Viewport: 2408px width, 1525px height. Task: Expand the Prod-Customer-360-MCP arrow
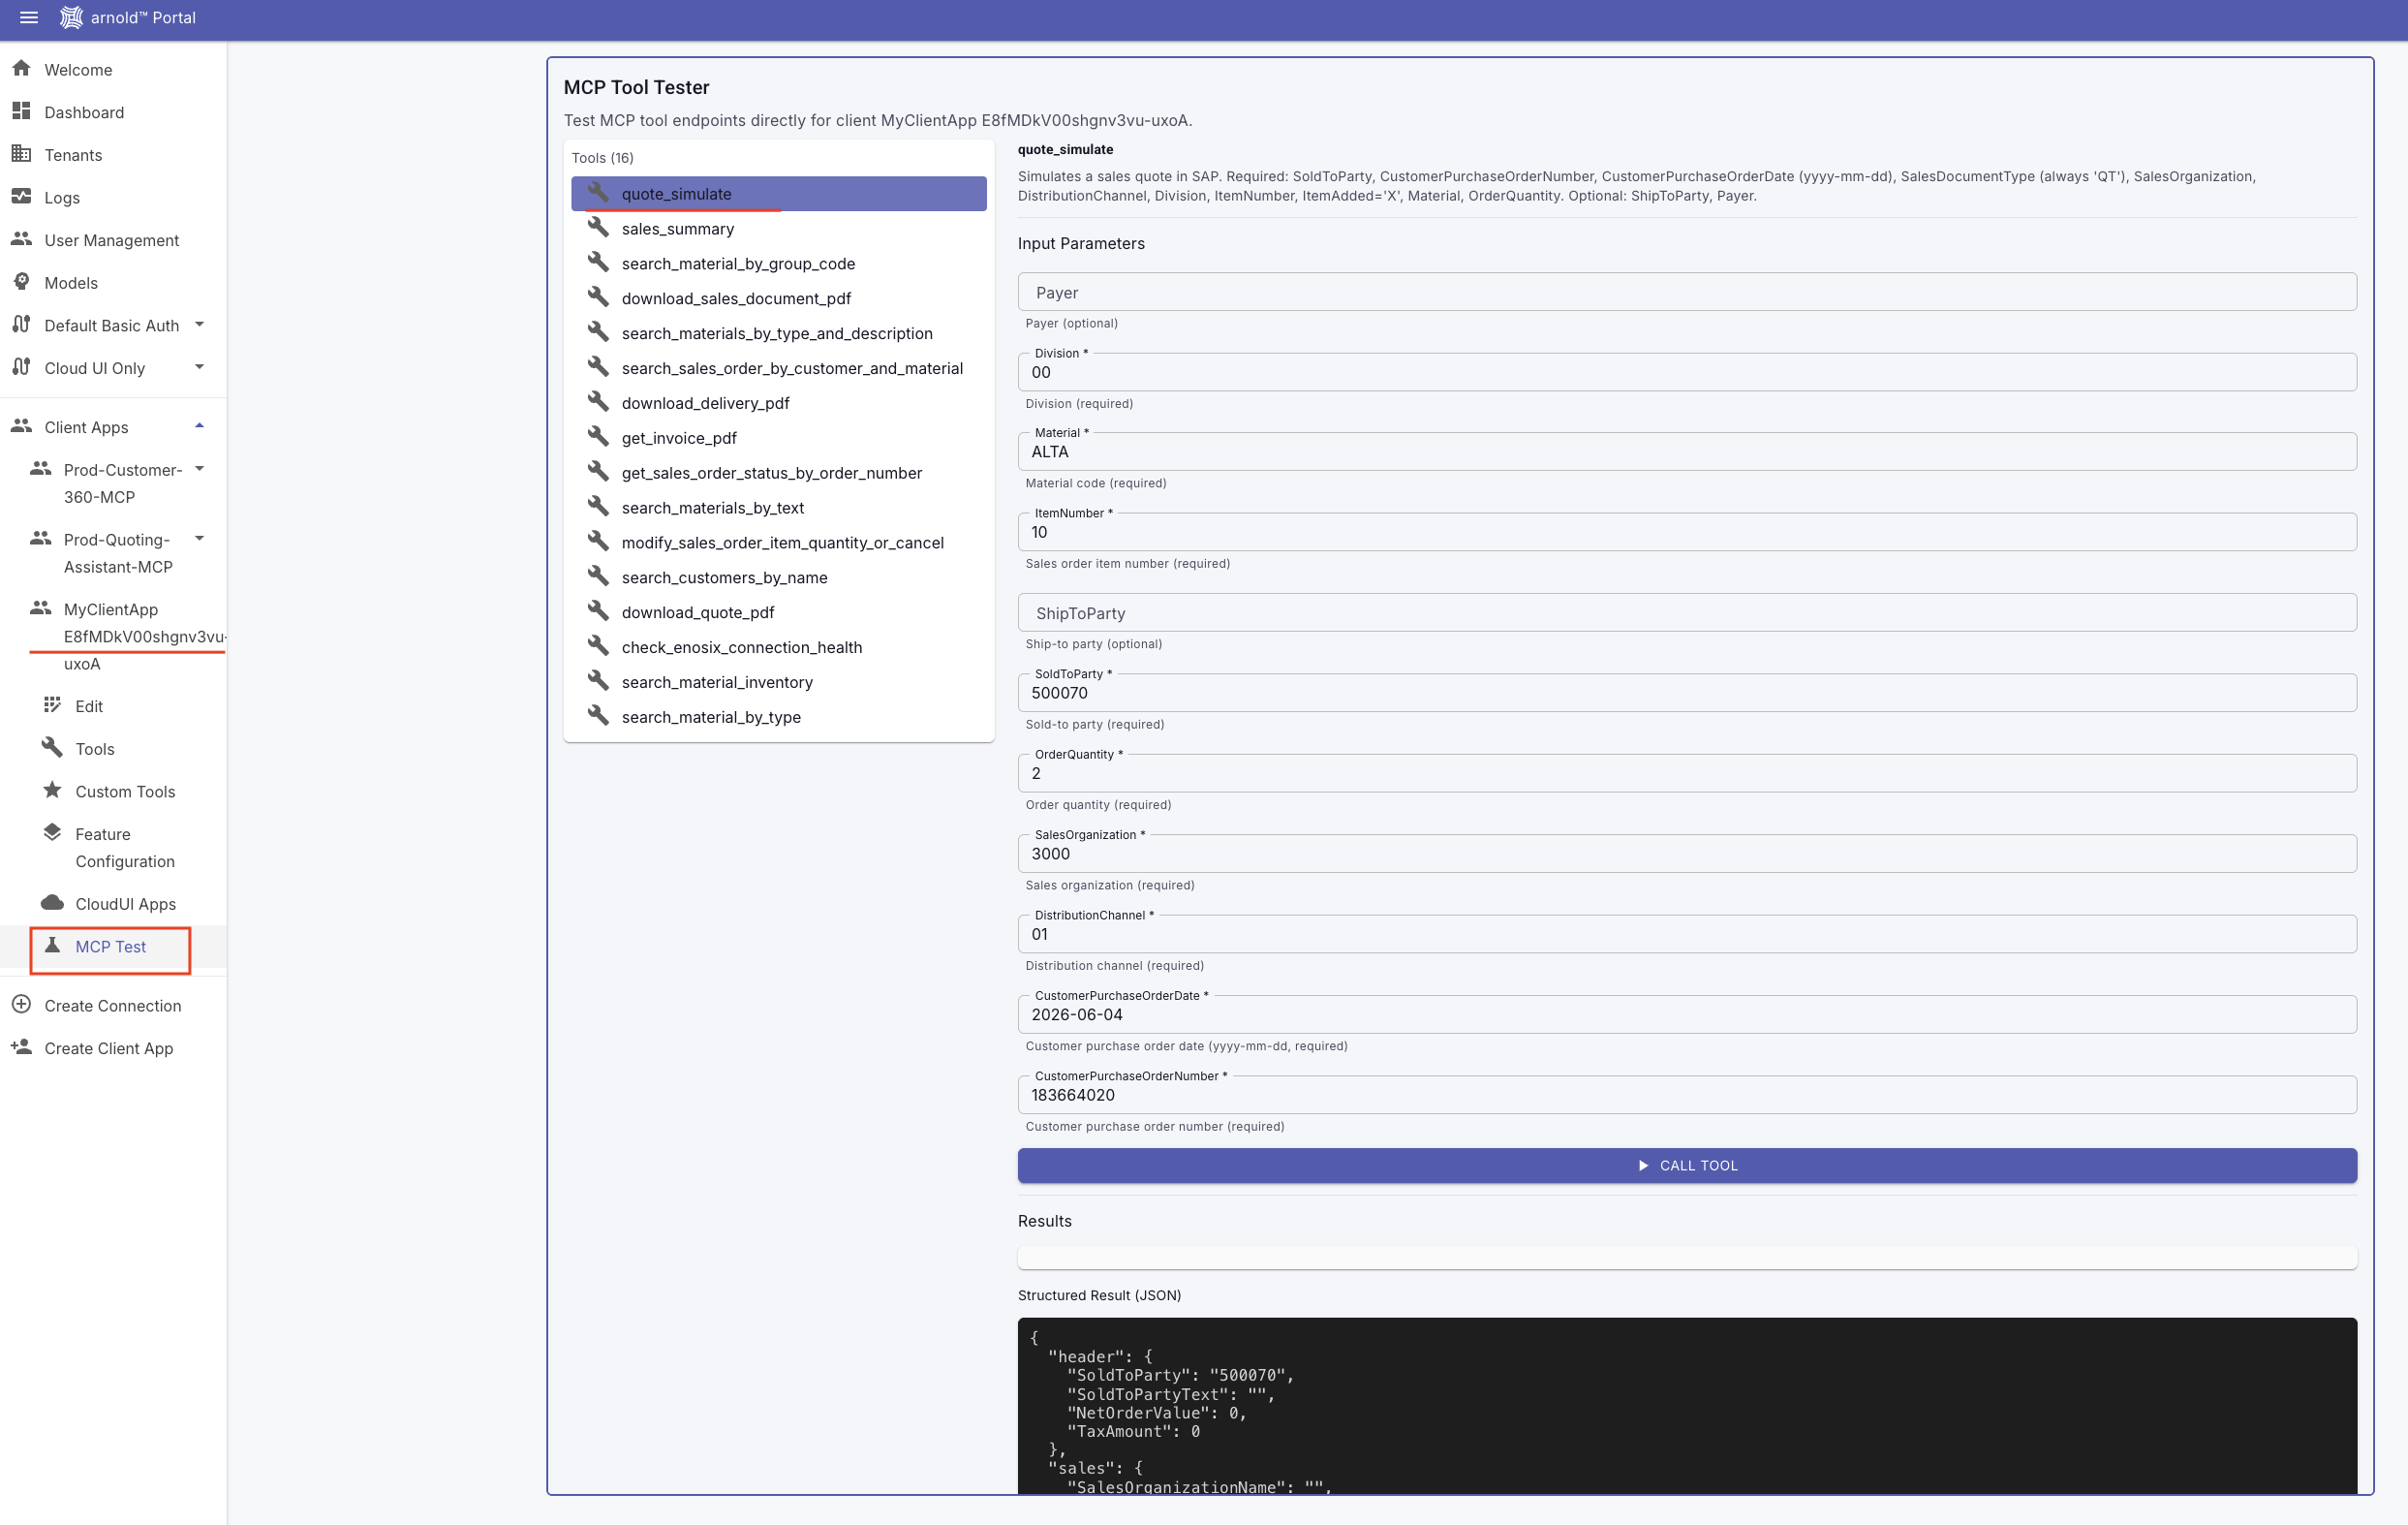(x=199, y=469)
